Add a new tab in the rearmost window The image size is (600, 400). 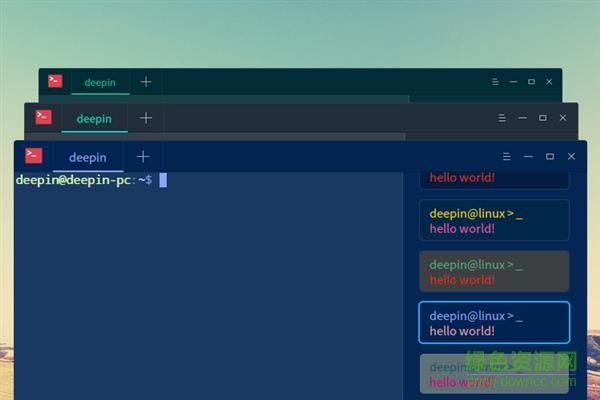pyautogui.click(x=146, y=82)
